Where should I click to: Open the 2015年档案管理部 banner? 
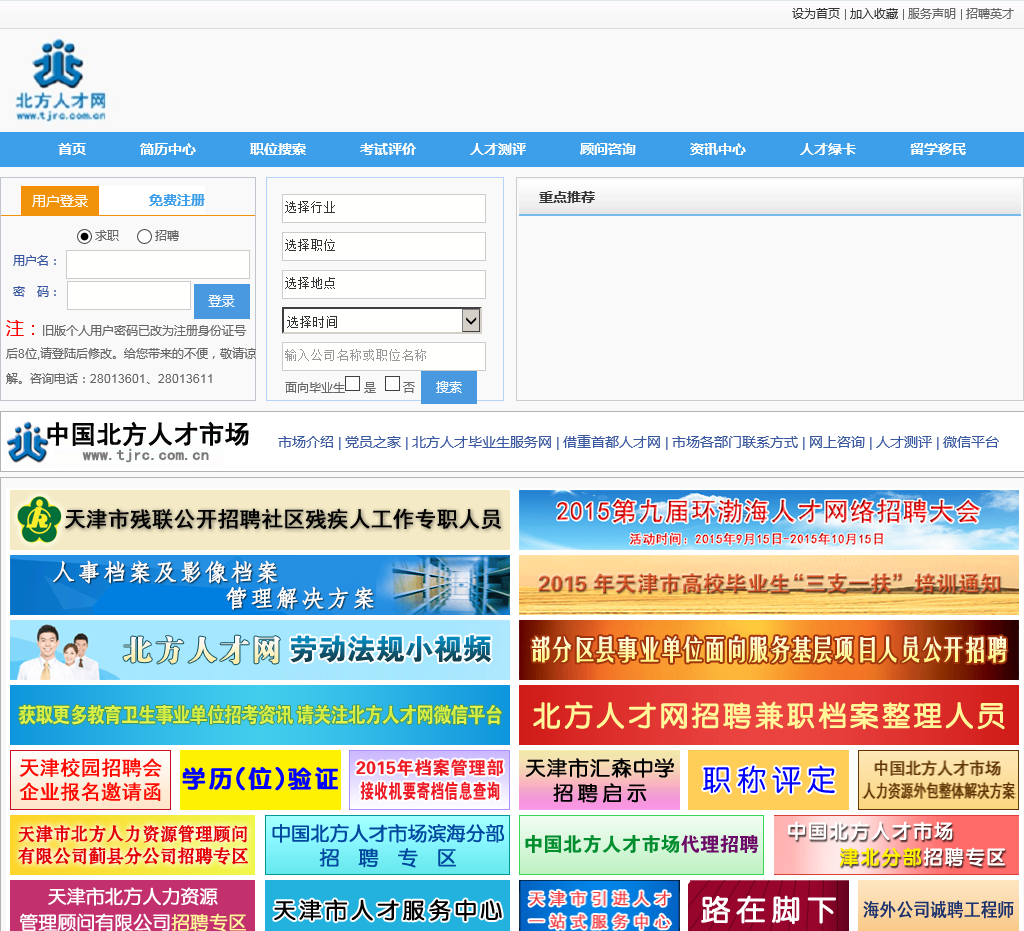[x=430, y=780]
